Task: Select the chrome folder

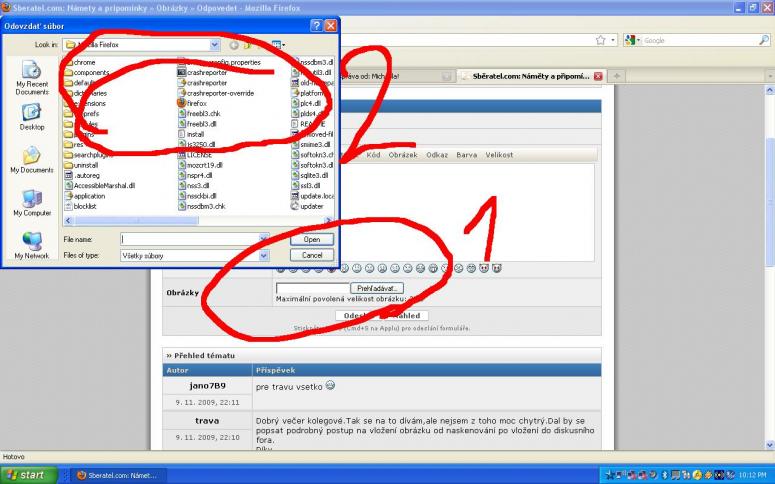Action: 80,62
